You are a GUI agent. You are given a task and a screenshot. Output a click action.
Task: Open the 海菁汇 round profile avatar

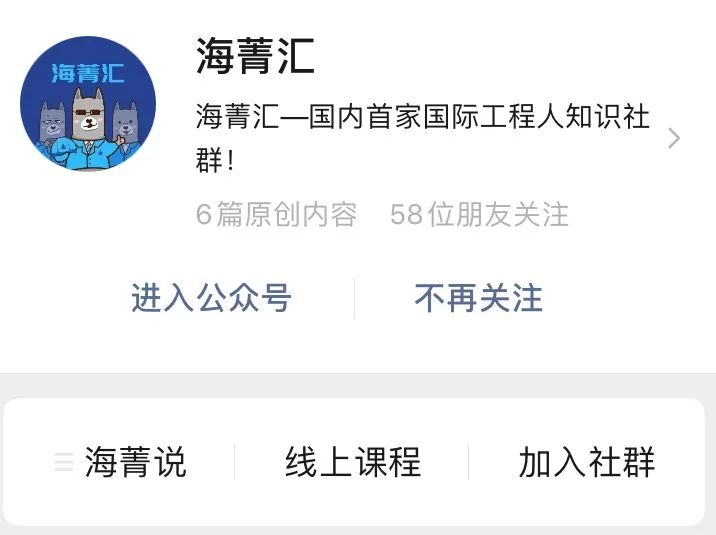(x=88, y=104)
